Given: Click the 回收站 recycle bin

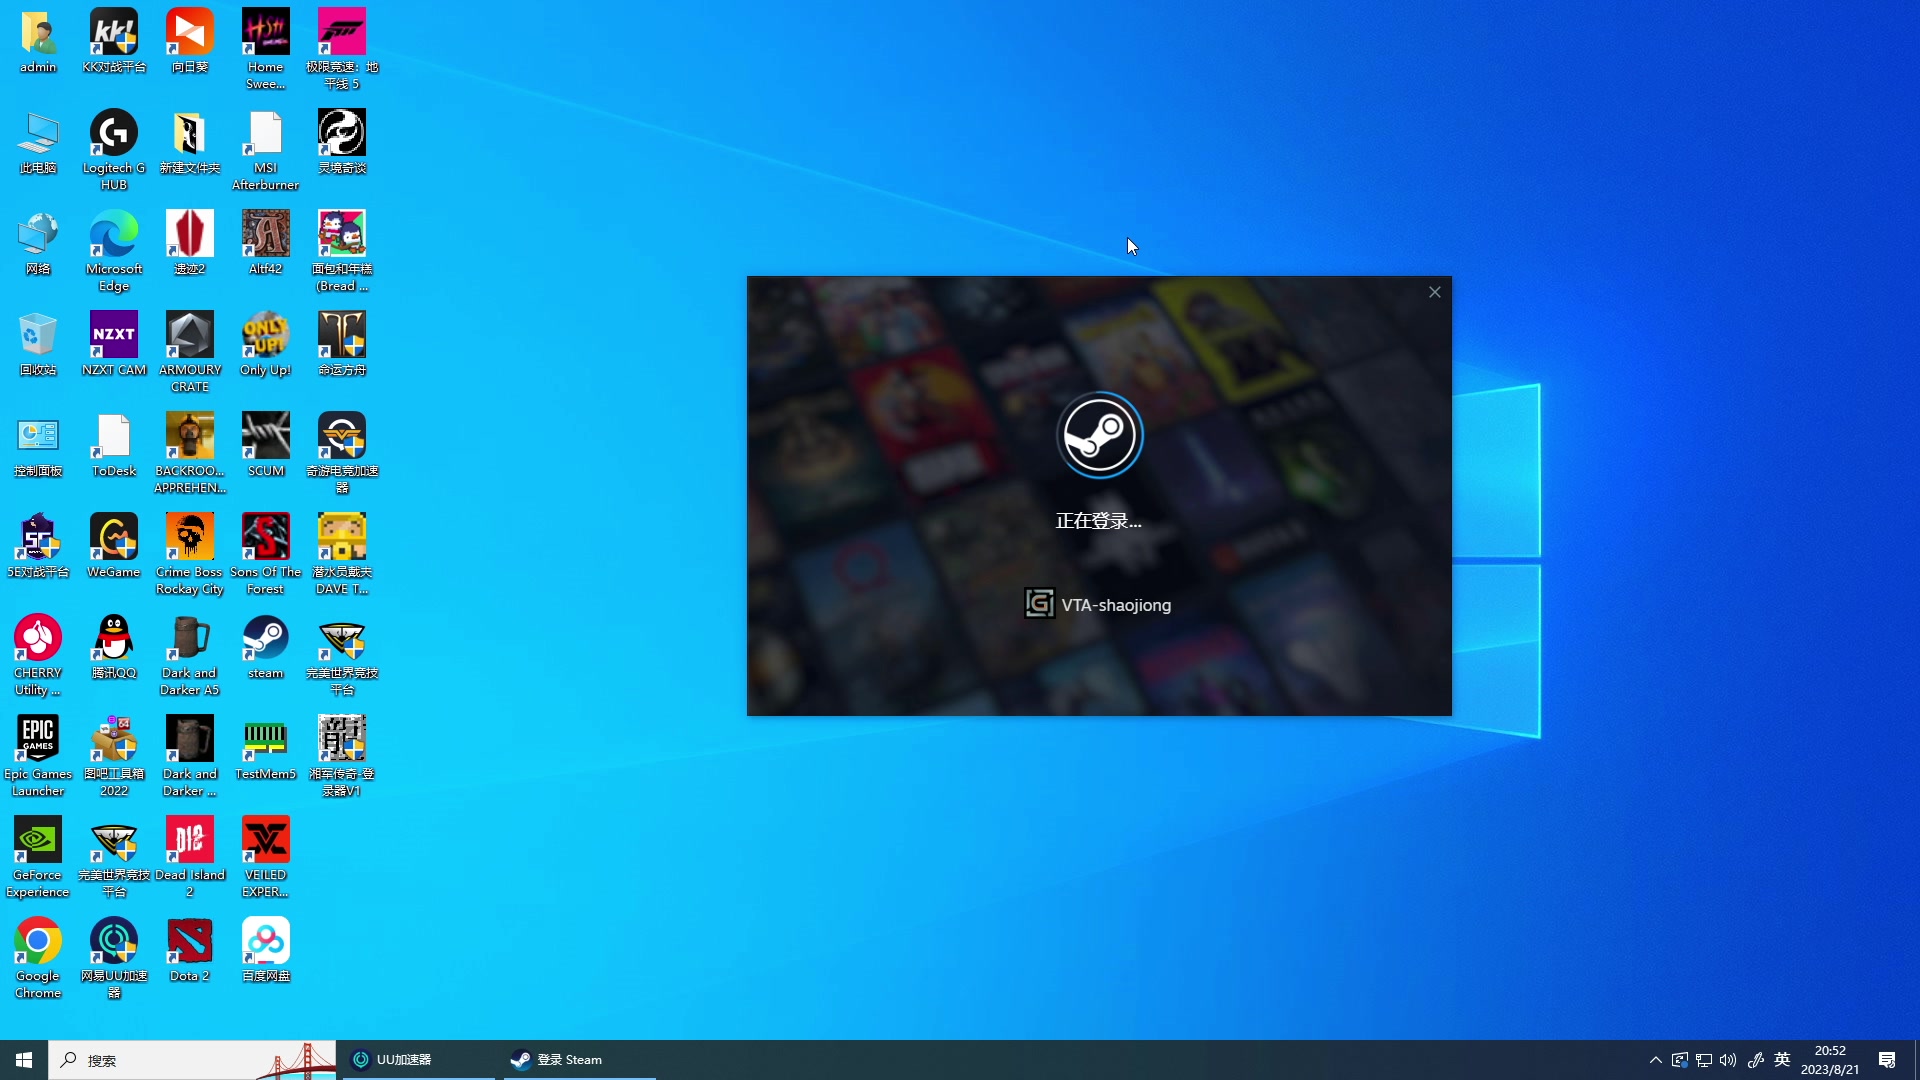Looking at the screenshot, I should coord(38,344).
